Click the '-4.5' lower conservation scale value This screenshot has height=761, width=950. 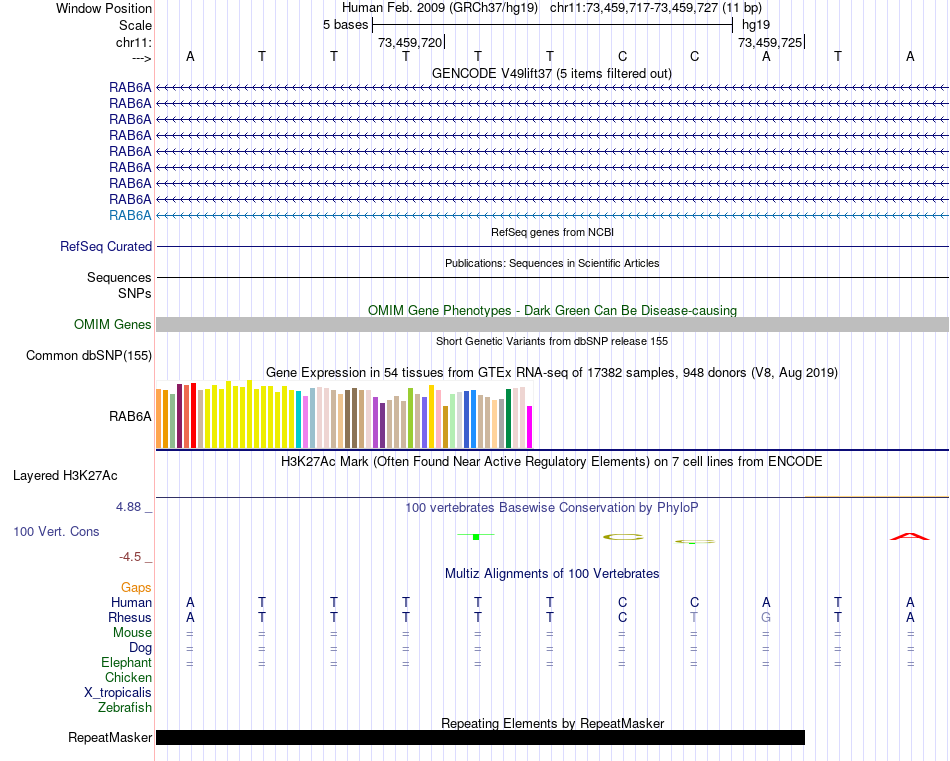pyautogui.click(x=130, y=557)
